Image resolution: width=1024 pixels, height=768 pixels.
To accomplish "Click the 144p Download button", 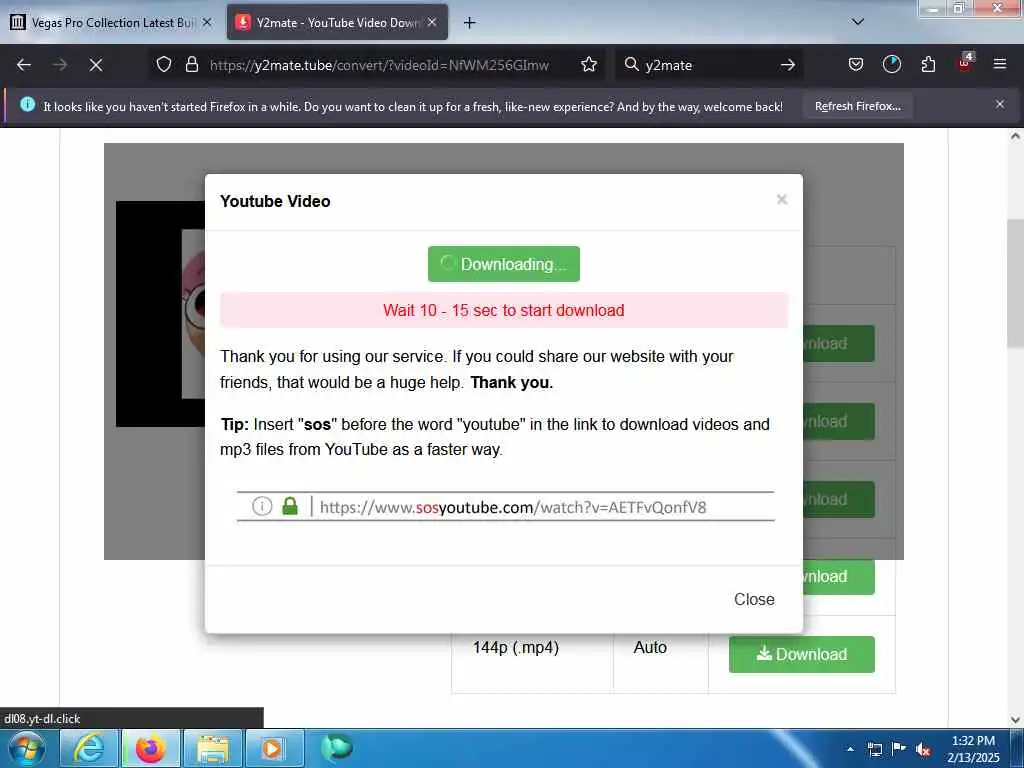I will pyautogui.click(x=801, y=654).
